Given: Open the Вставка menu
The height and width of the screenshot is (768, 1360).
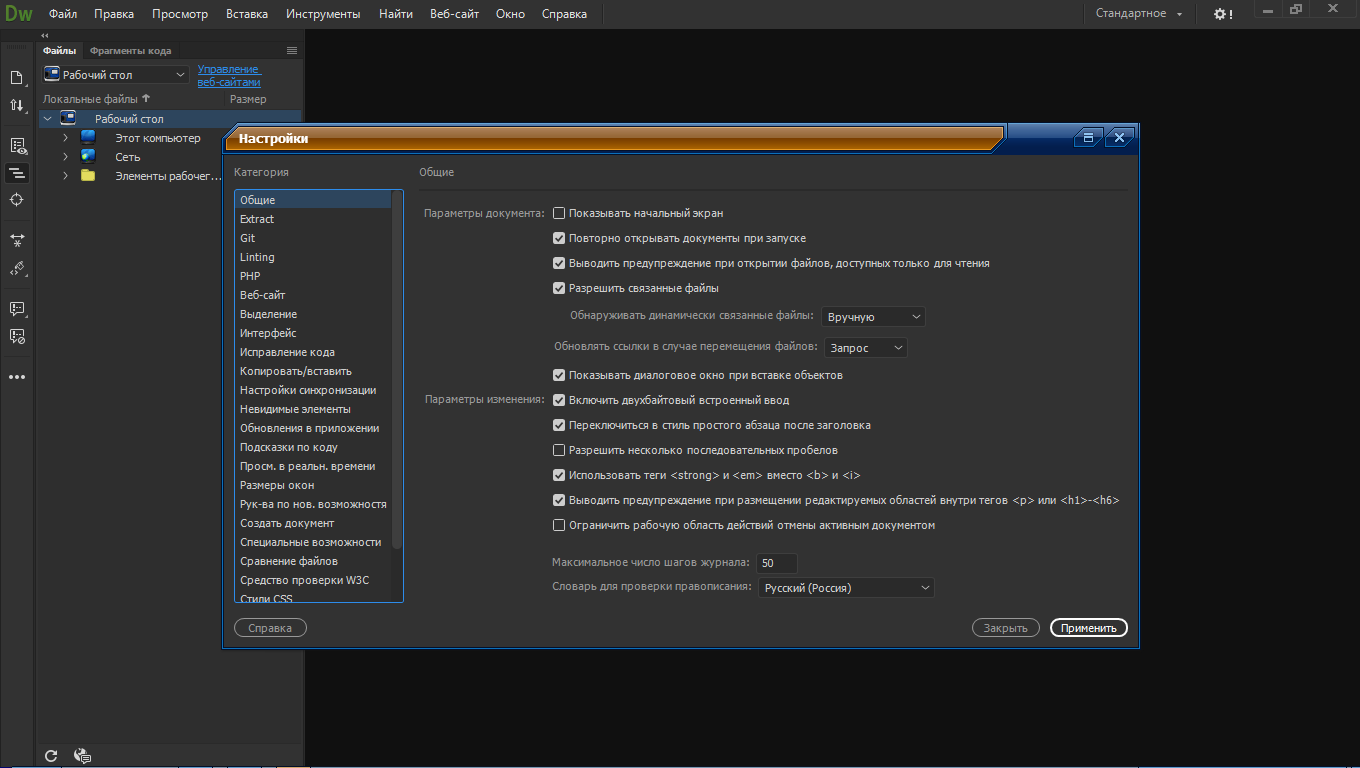Looking at the screenshot, I should point(247,14).
